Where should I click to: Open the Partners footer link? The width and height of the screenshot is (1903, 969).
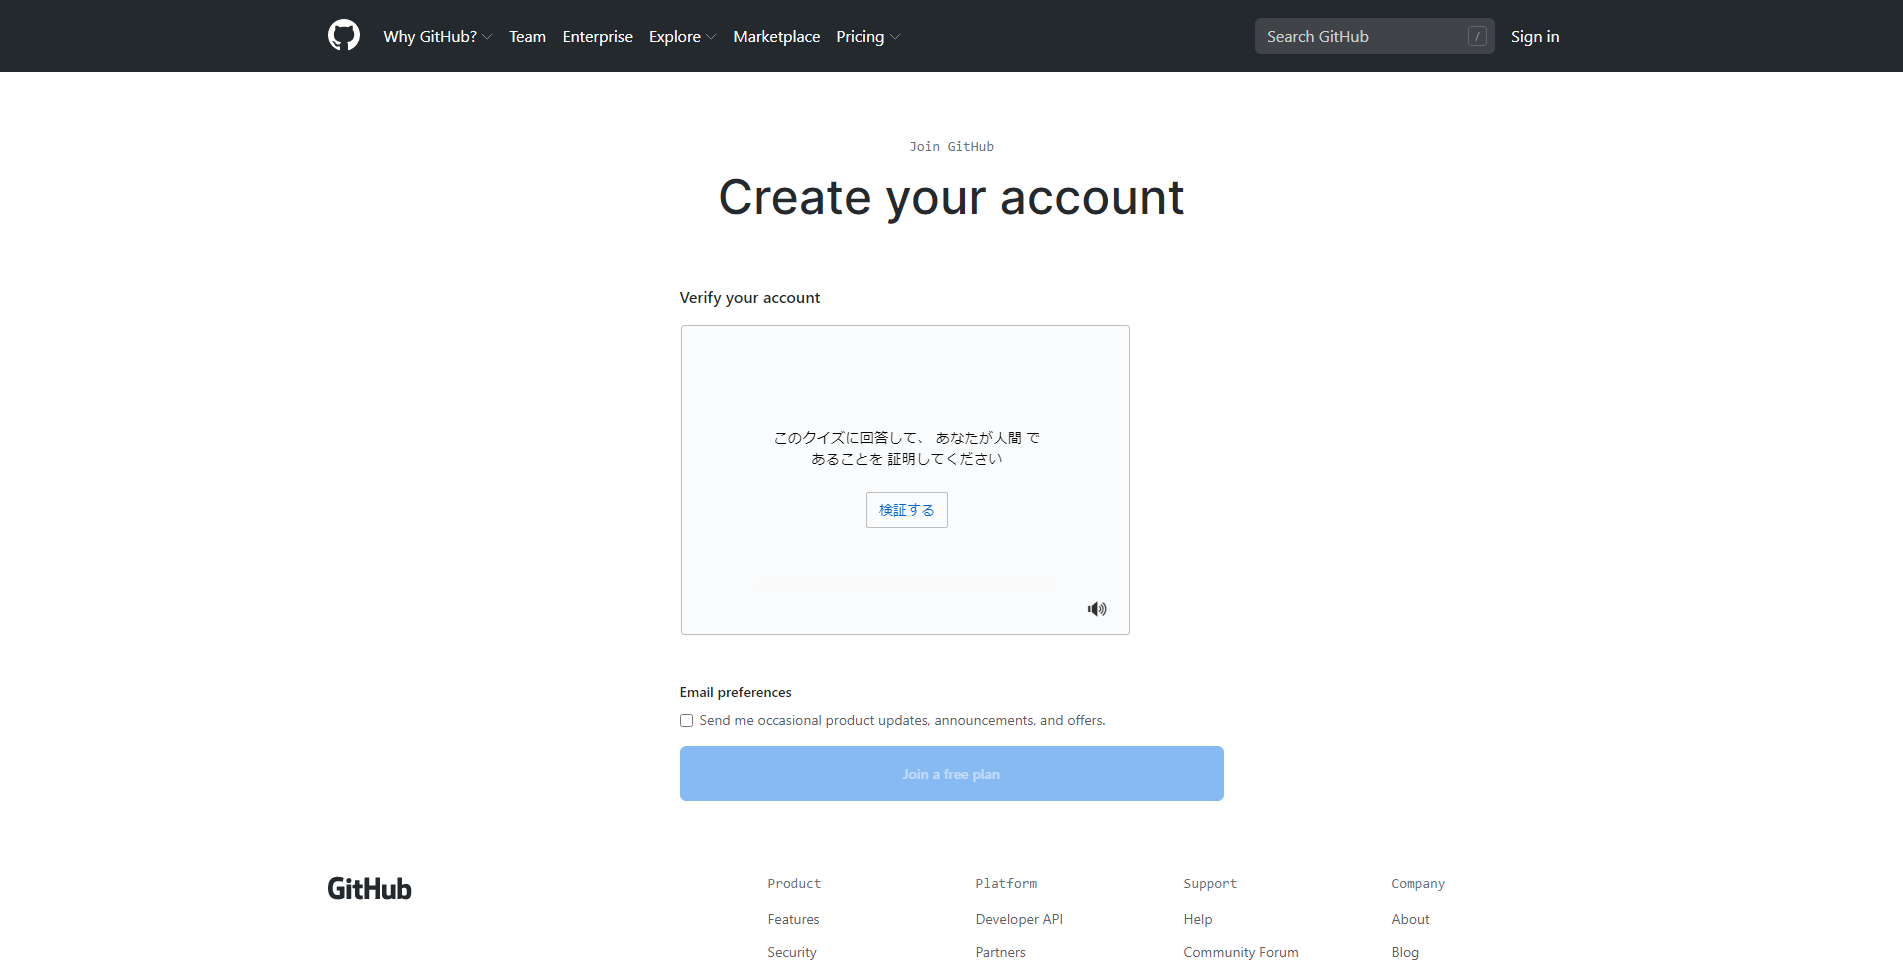[x=1000, y=952]
